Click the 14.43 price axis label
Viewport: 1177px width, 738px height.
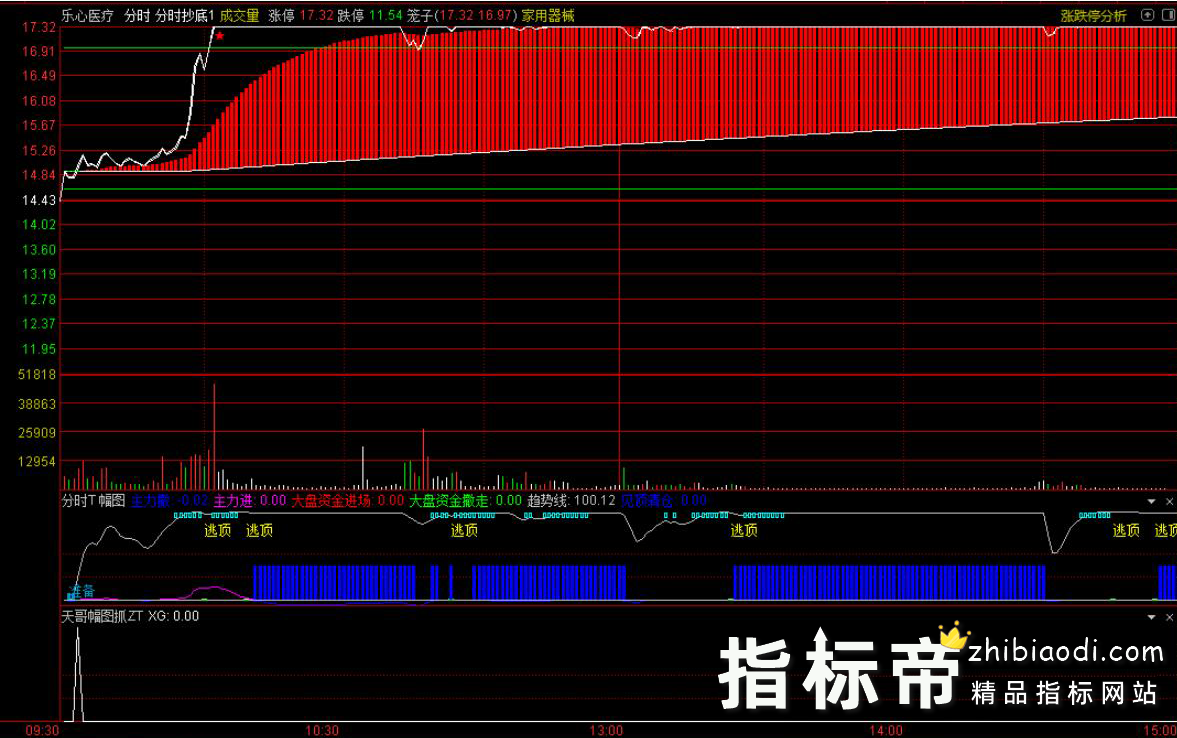(38, 200)
